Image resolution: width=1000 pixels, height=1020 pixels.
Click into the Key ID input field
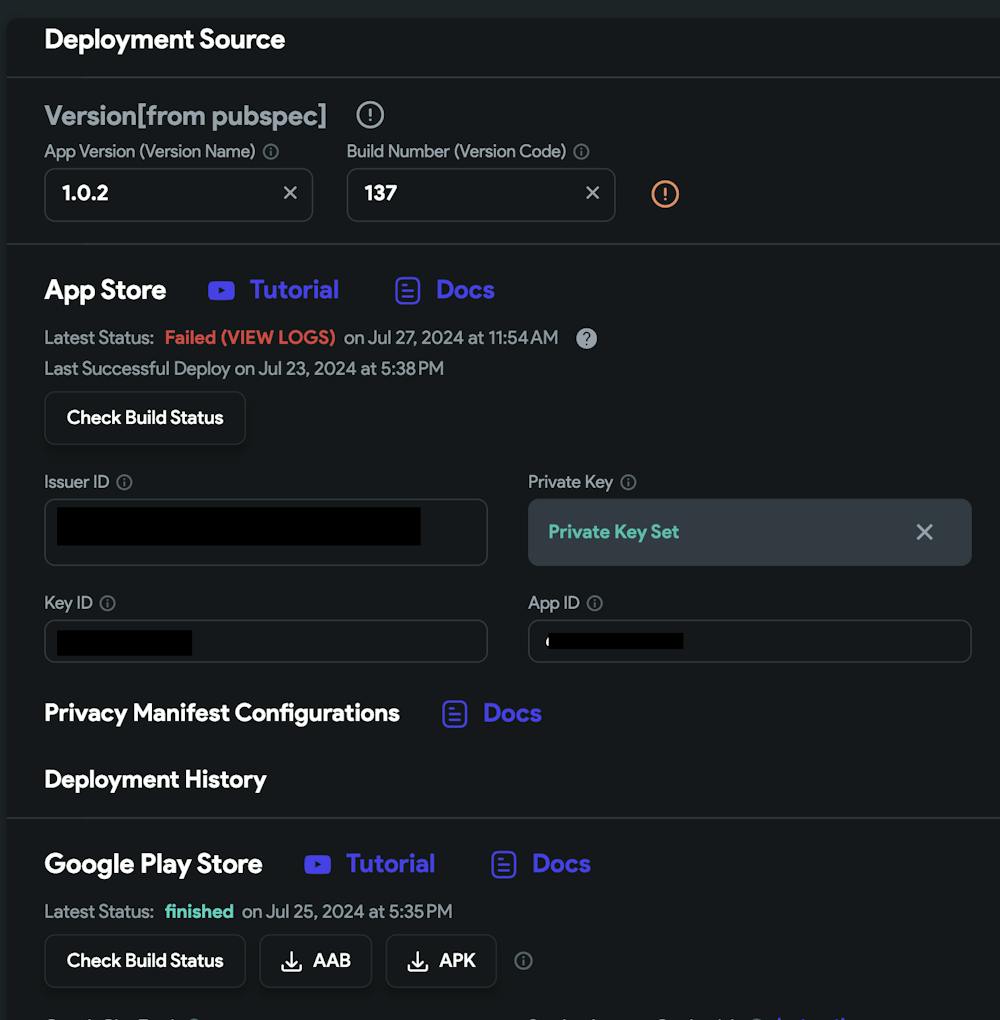(330, 641)
